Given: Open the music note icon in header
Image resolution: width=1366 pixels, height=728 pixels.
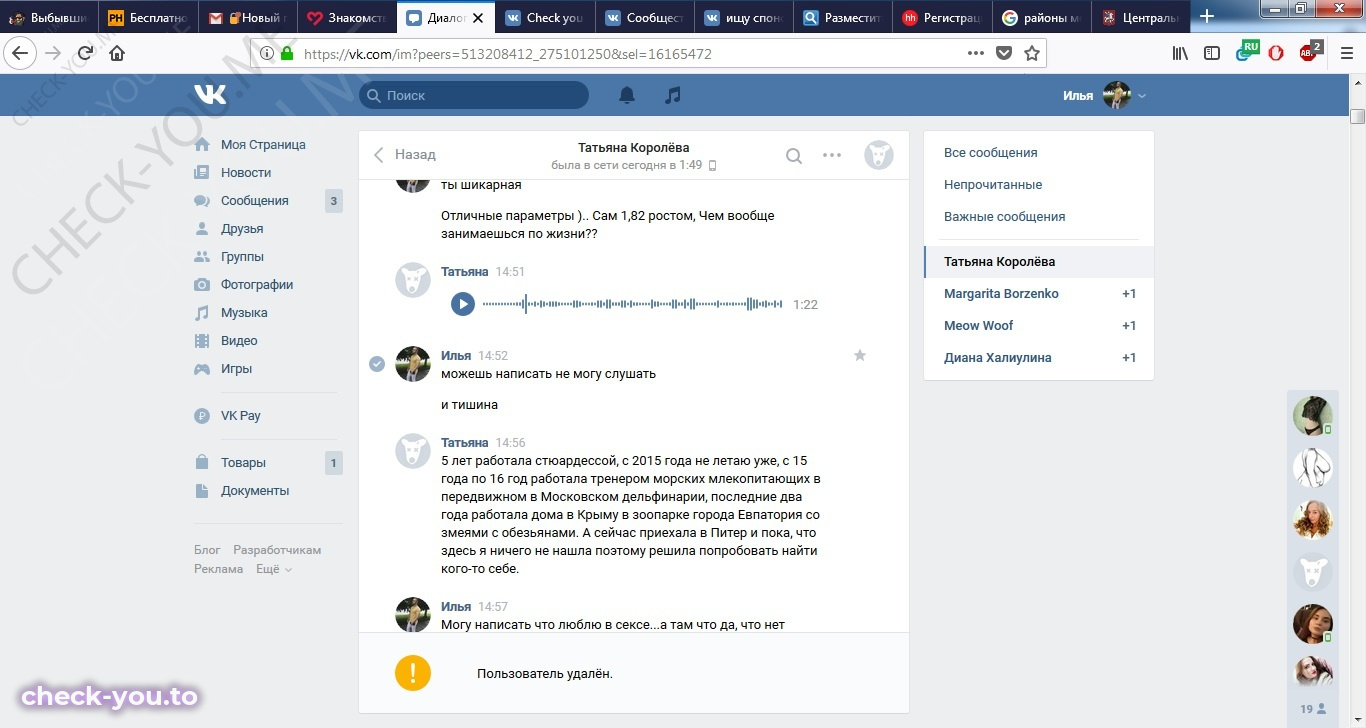Looking at the screenshot, I should click(673, 95).
